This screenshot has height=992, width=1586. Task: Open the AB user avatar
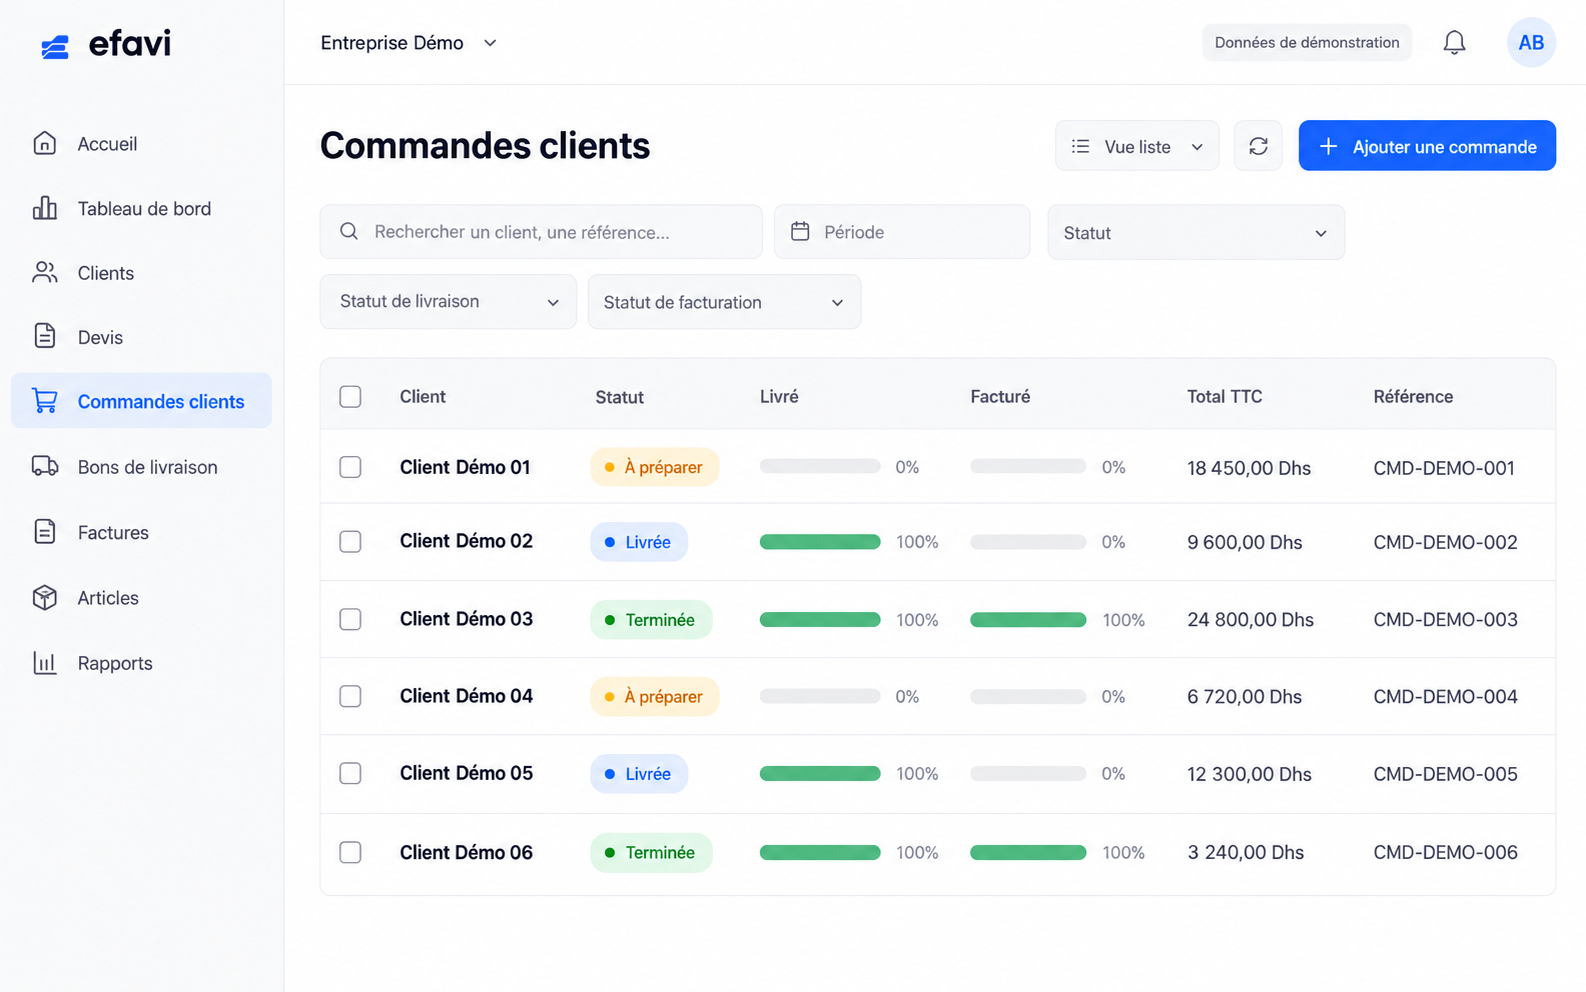click(1531, 42)
